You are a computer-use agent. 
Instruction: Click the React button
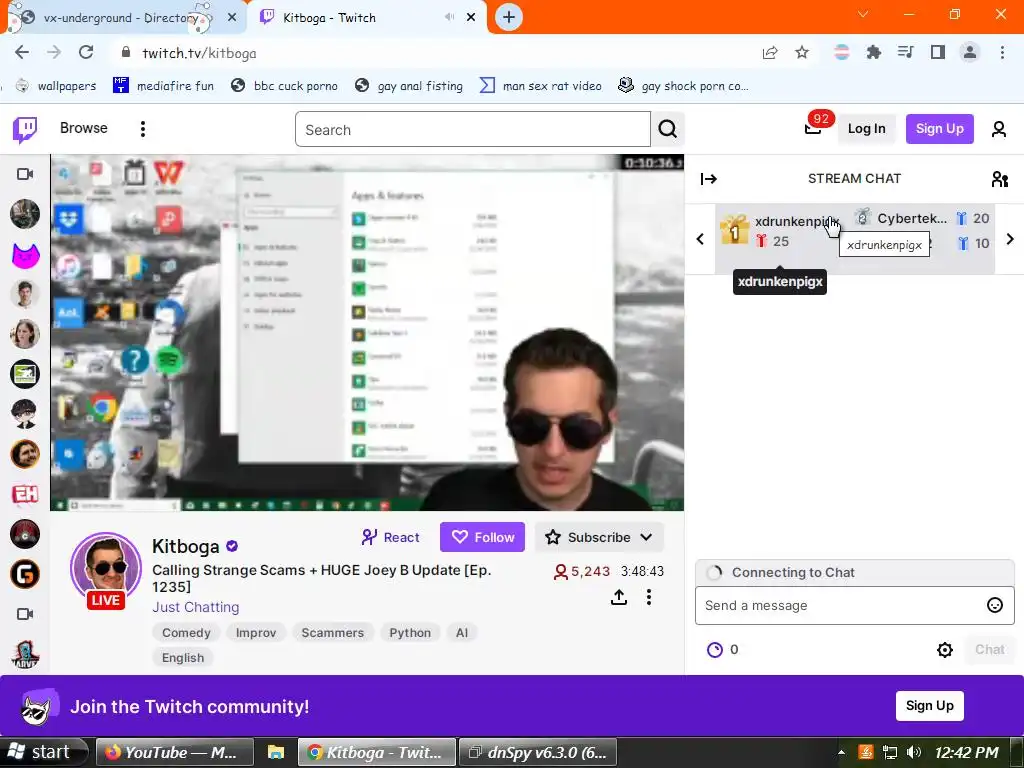(x=391, y=537)
